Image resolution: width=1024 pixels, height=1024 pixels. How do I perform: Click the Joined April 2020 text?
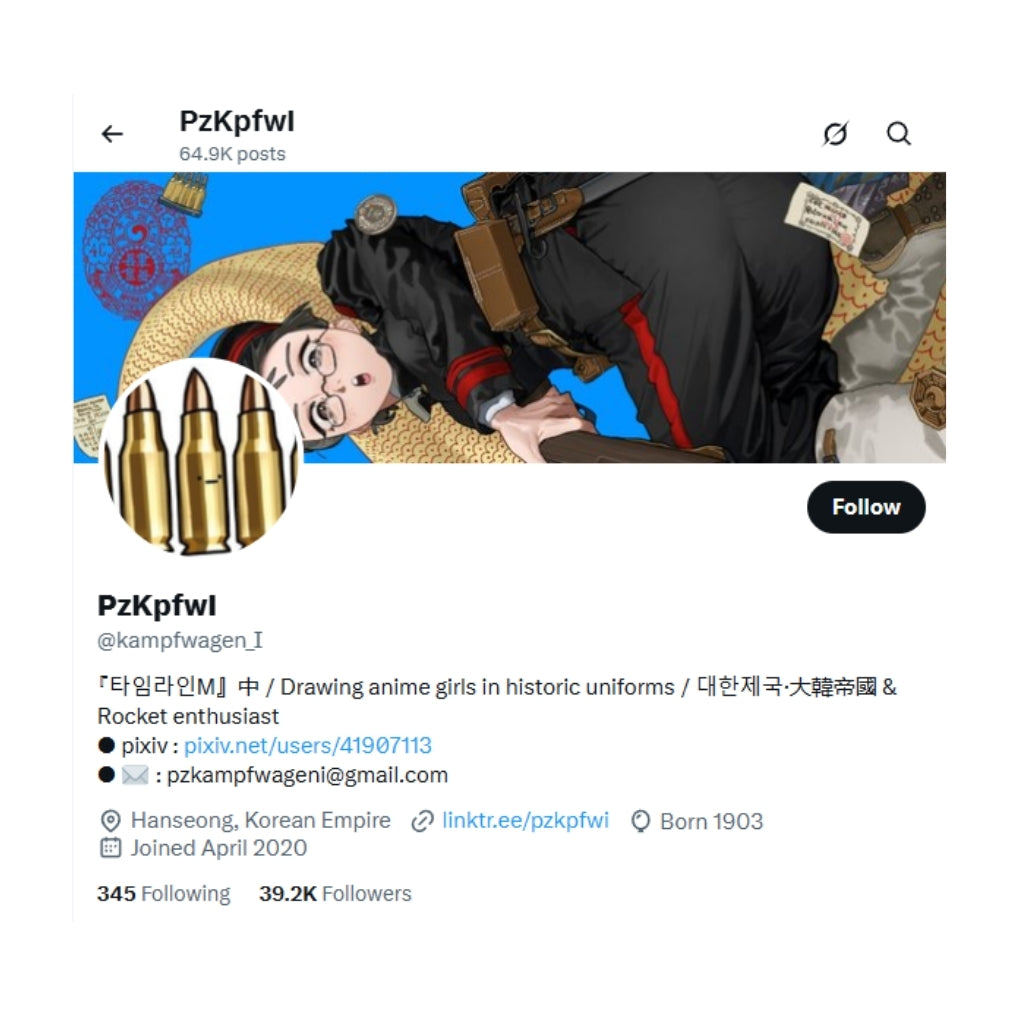click(x=218, y=848)
